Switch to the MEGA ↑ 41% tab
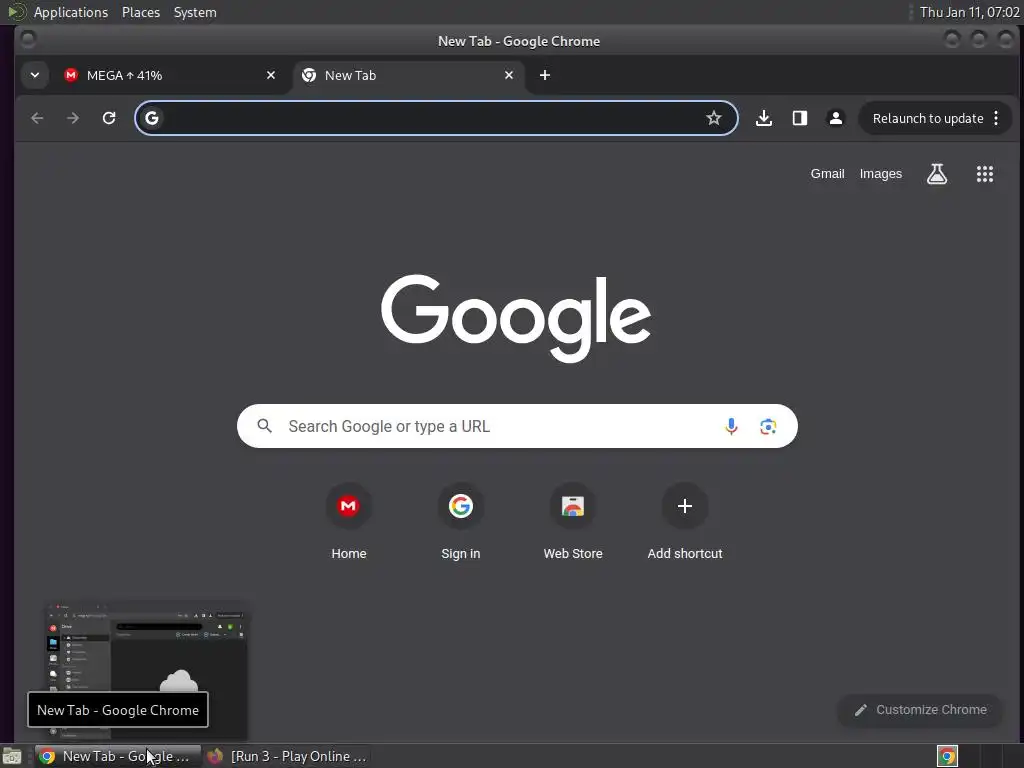1024x768 pixels. (x=171, y=75)
